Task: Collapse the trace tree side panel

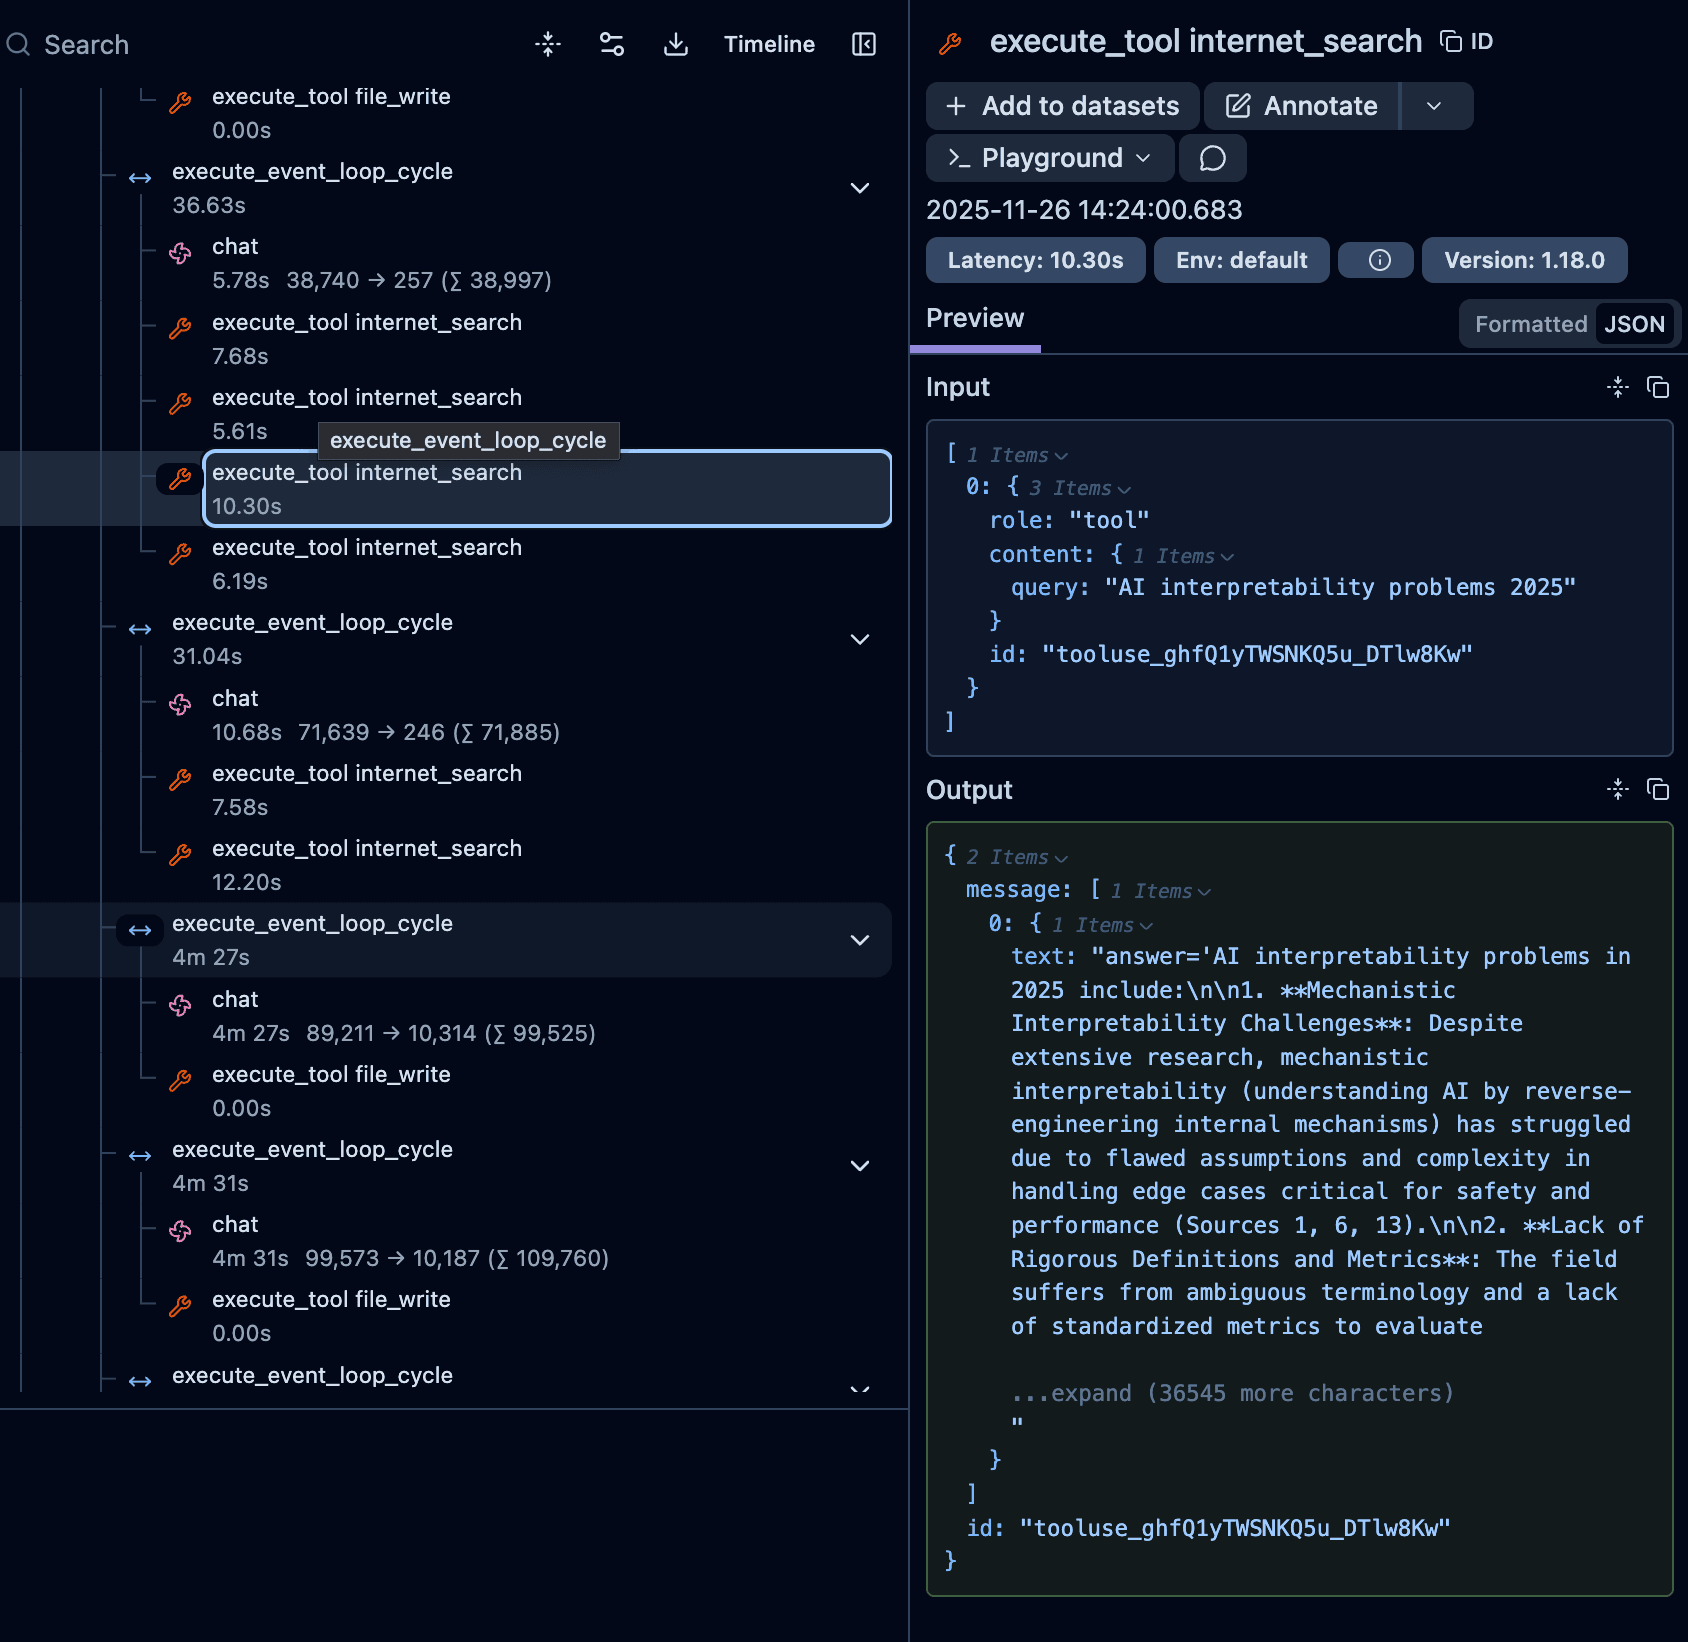Action: [x=862, y=44]
